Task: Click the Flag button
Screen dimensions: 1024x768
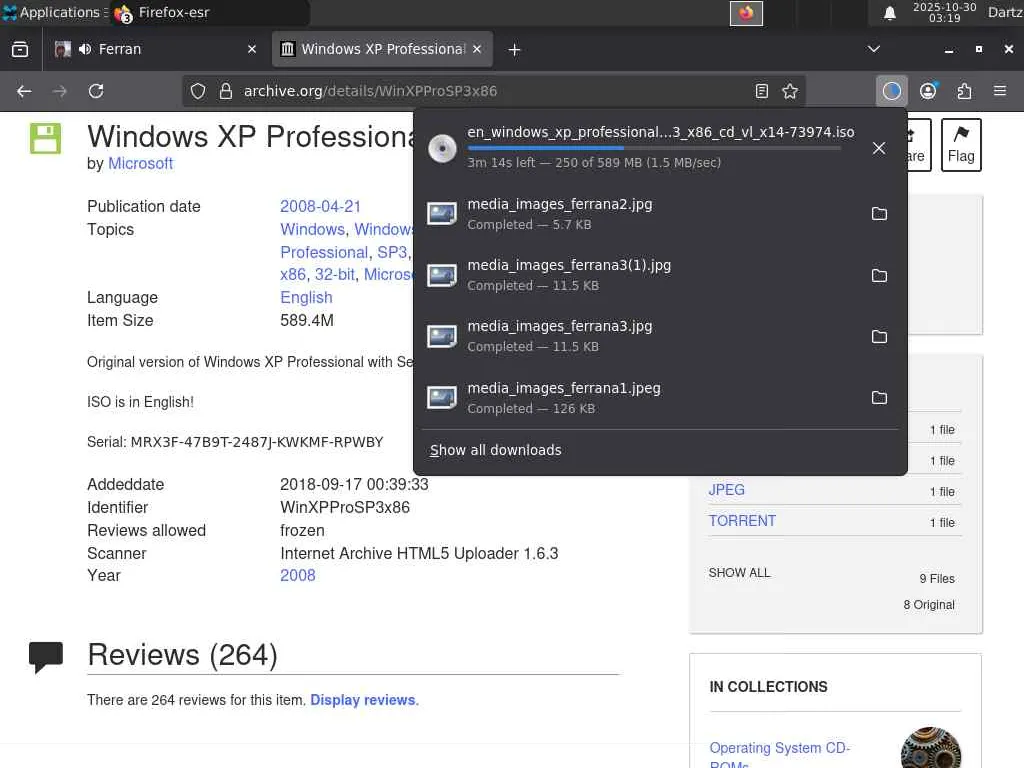Action: [961, 145]
